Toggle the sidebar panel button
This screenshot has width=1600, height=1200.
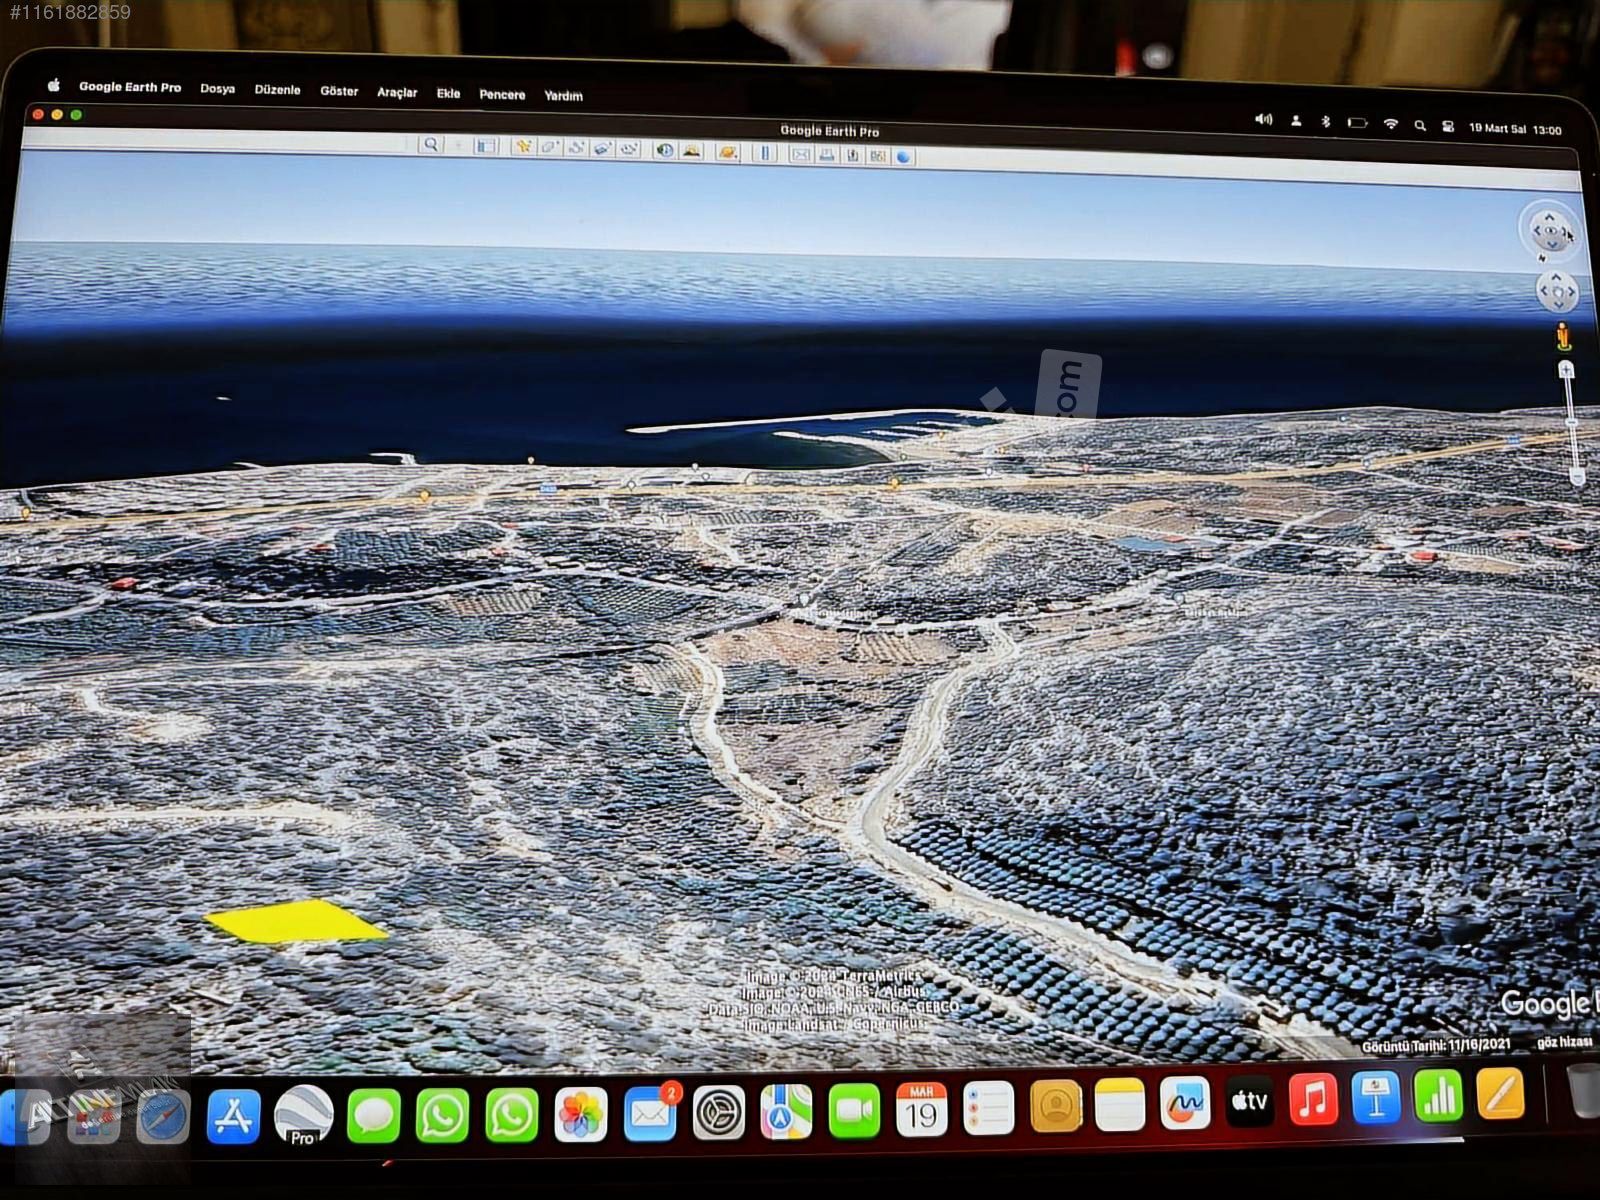coord(486,146)
